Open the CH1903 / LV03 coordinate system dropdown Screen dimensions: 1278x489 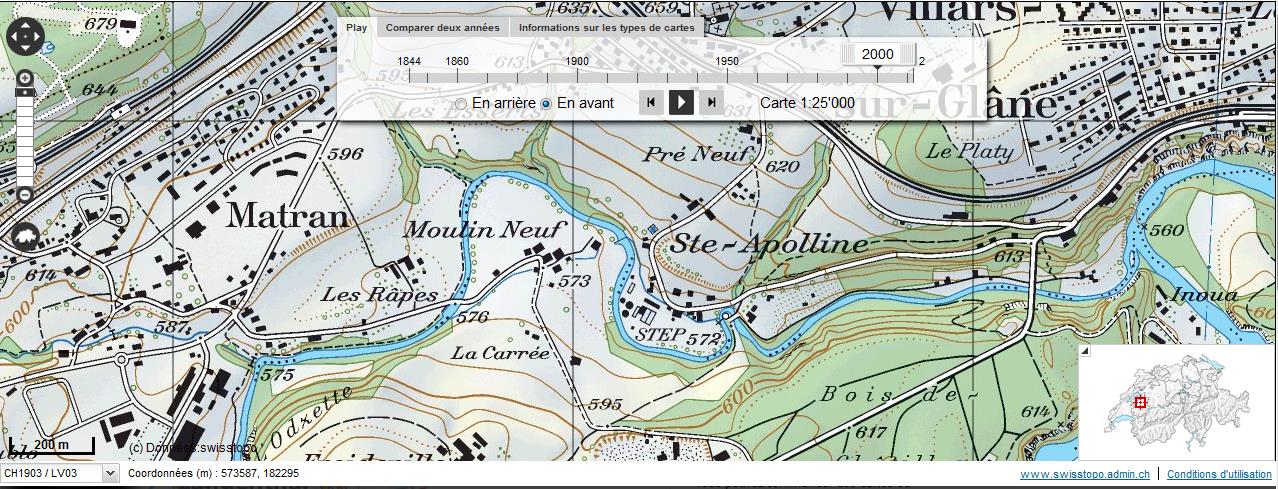coord(59,472)
